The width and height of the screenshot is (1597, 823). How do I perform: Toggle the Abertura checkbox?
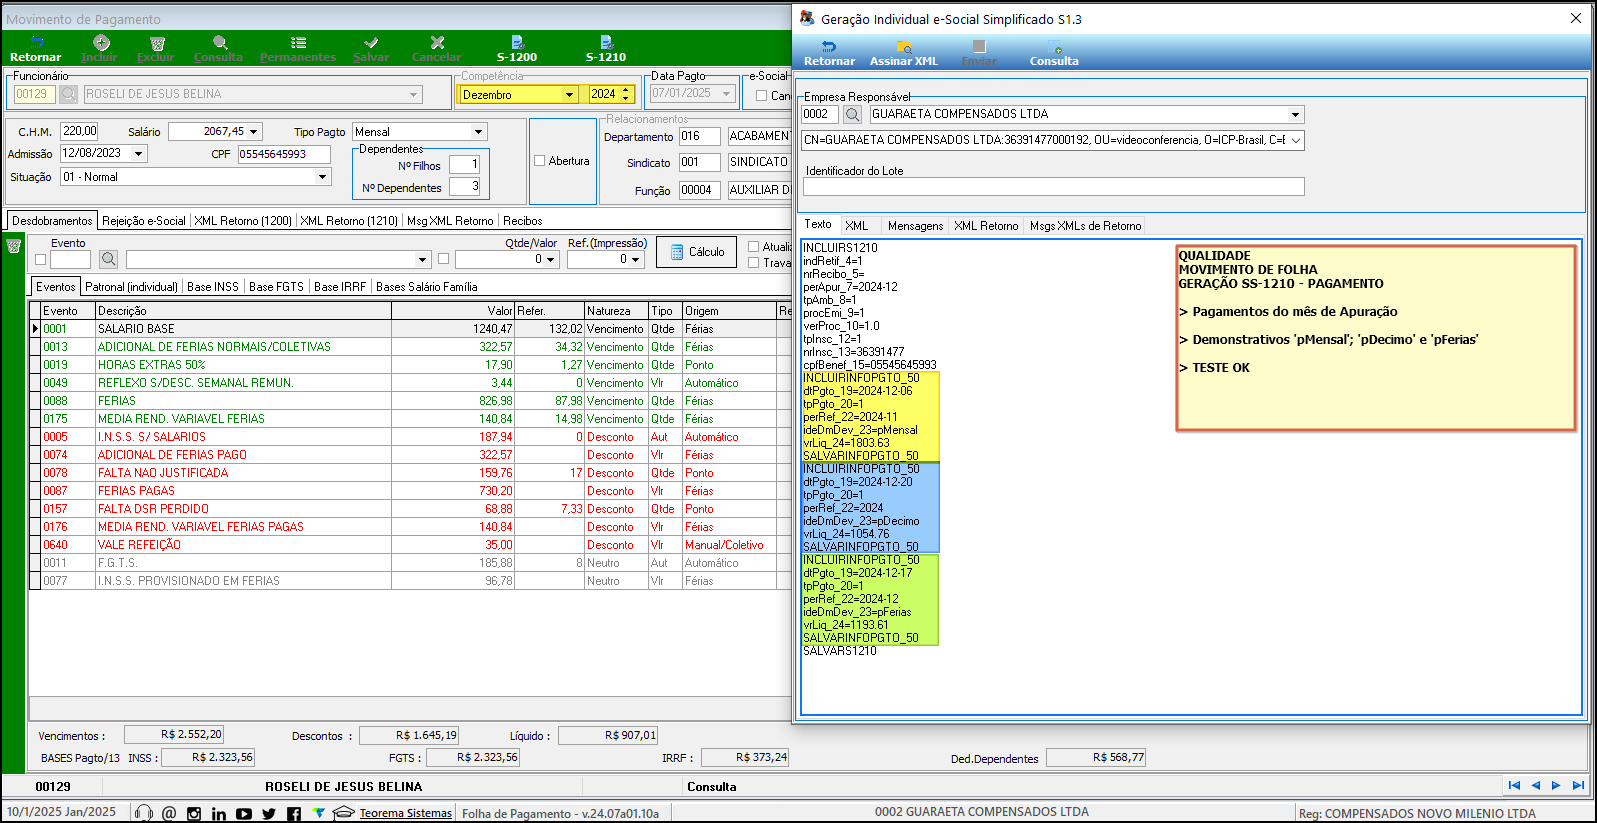pyautogui.click(x=540, y=161)
